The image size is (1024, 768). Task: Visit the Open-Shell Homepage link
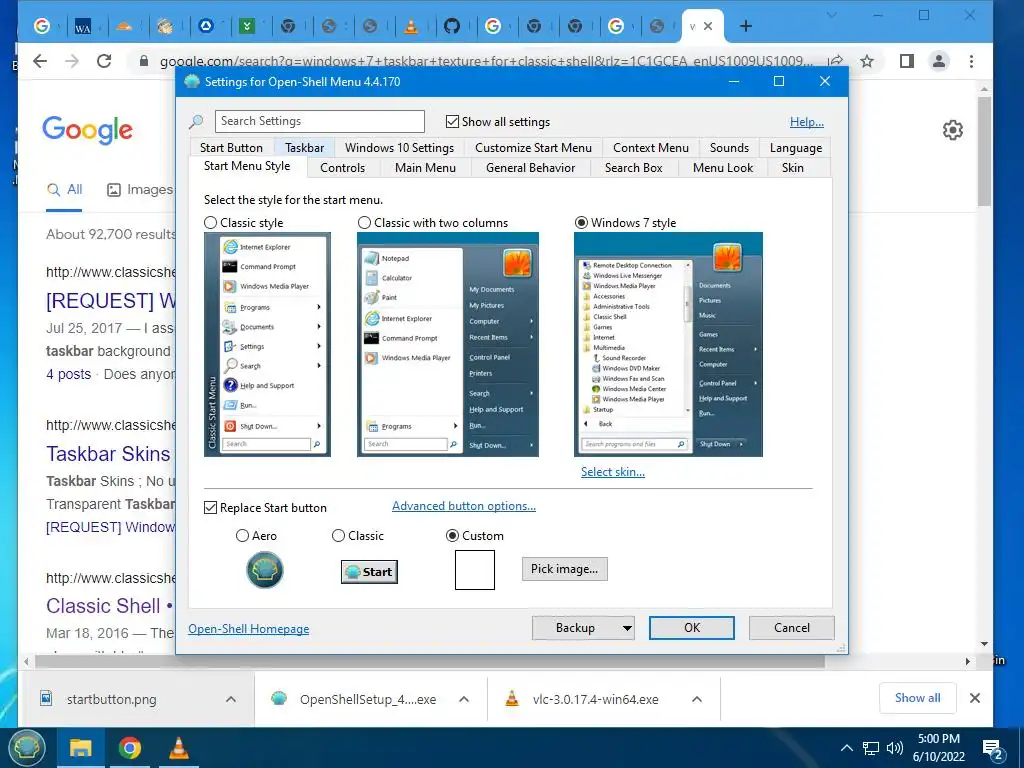249,629
